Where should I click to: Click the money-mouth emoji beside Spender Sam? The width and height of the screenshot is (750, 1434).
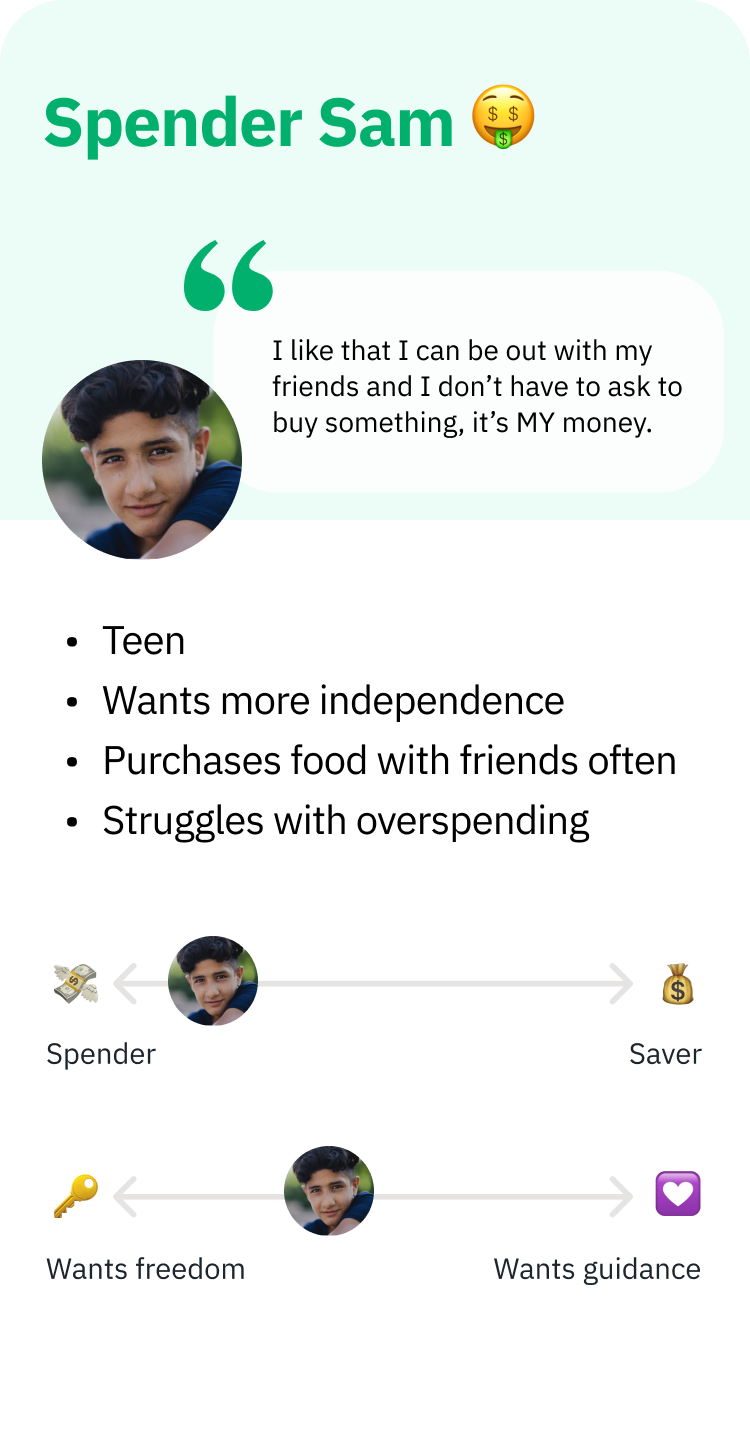point(503,118)
